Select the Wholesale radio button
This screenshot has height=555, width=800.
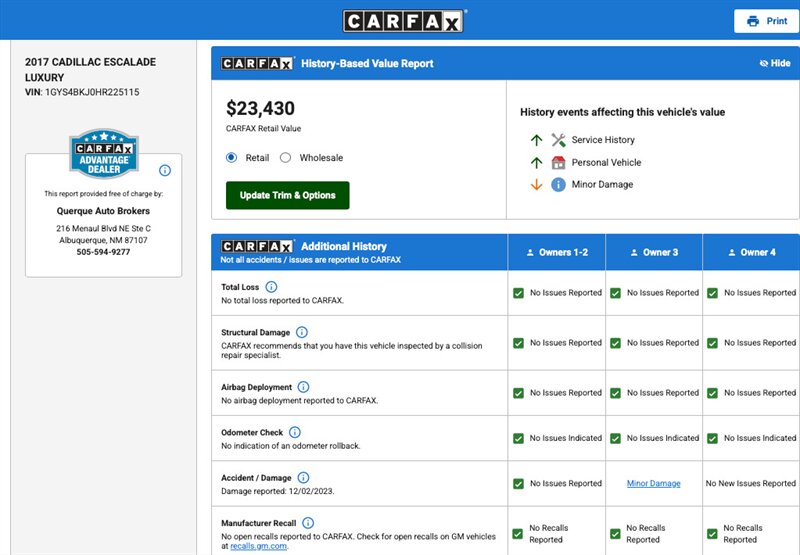click(286, 158)
